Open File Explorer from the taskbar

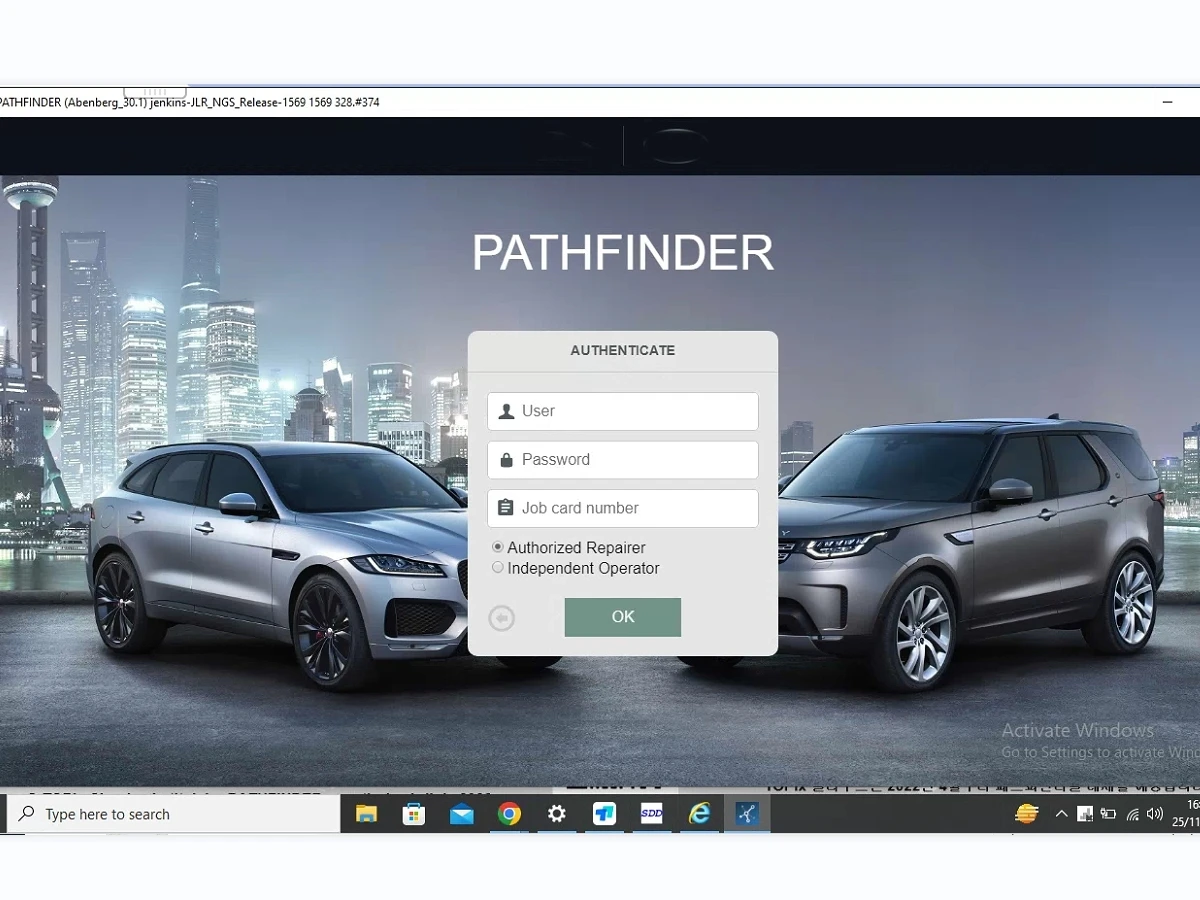pyautogui.click(x=366, y=814)
